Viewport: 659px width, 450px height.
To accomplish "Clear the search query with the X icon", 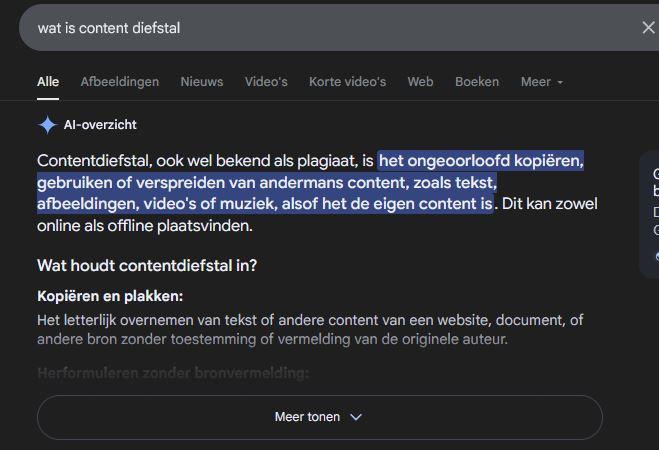I will (x=648, y=28).
